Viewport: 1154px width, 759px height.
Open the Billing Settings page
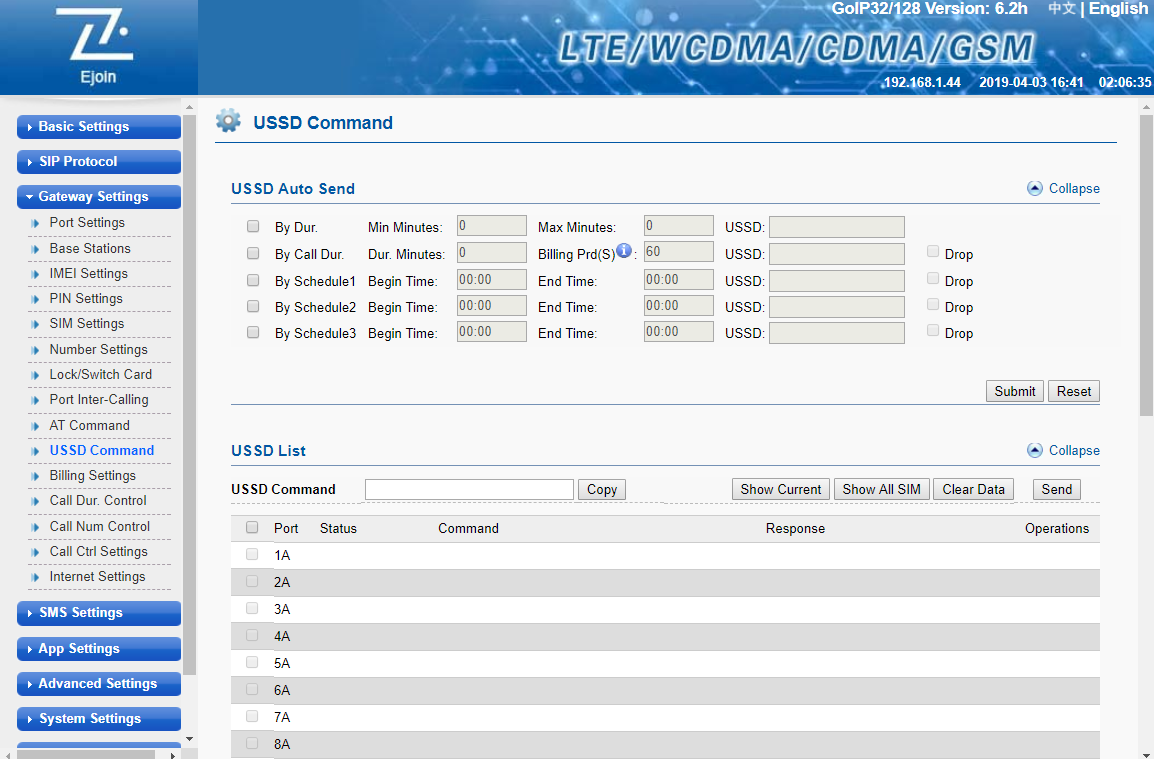coord(92,476)
